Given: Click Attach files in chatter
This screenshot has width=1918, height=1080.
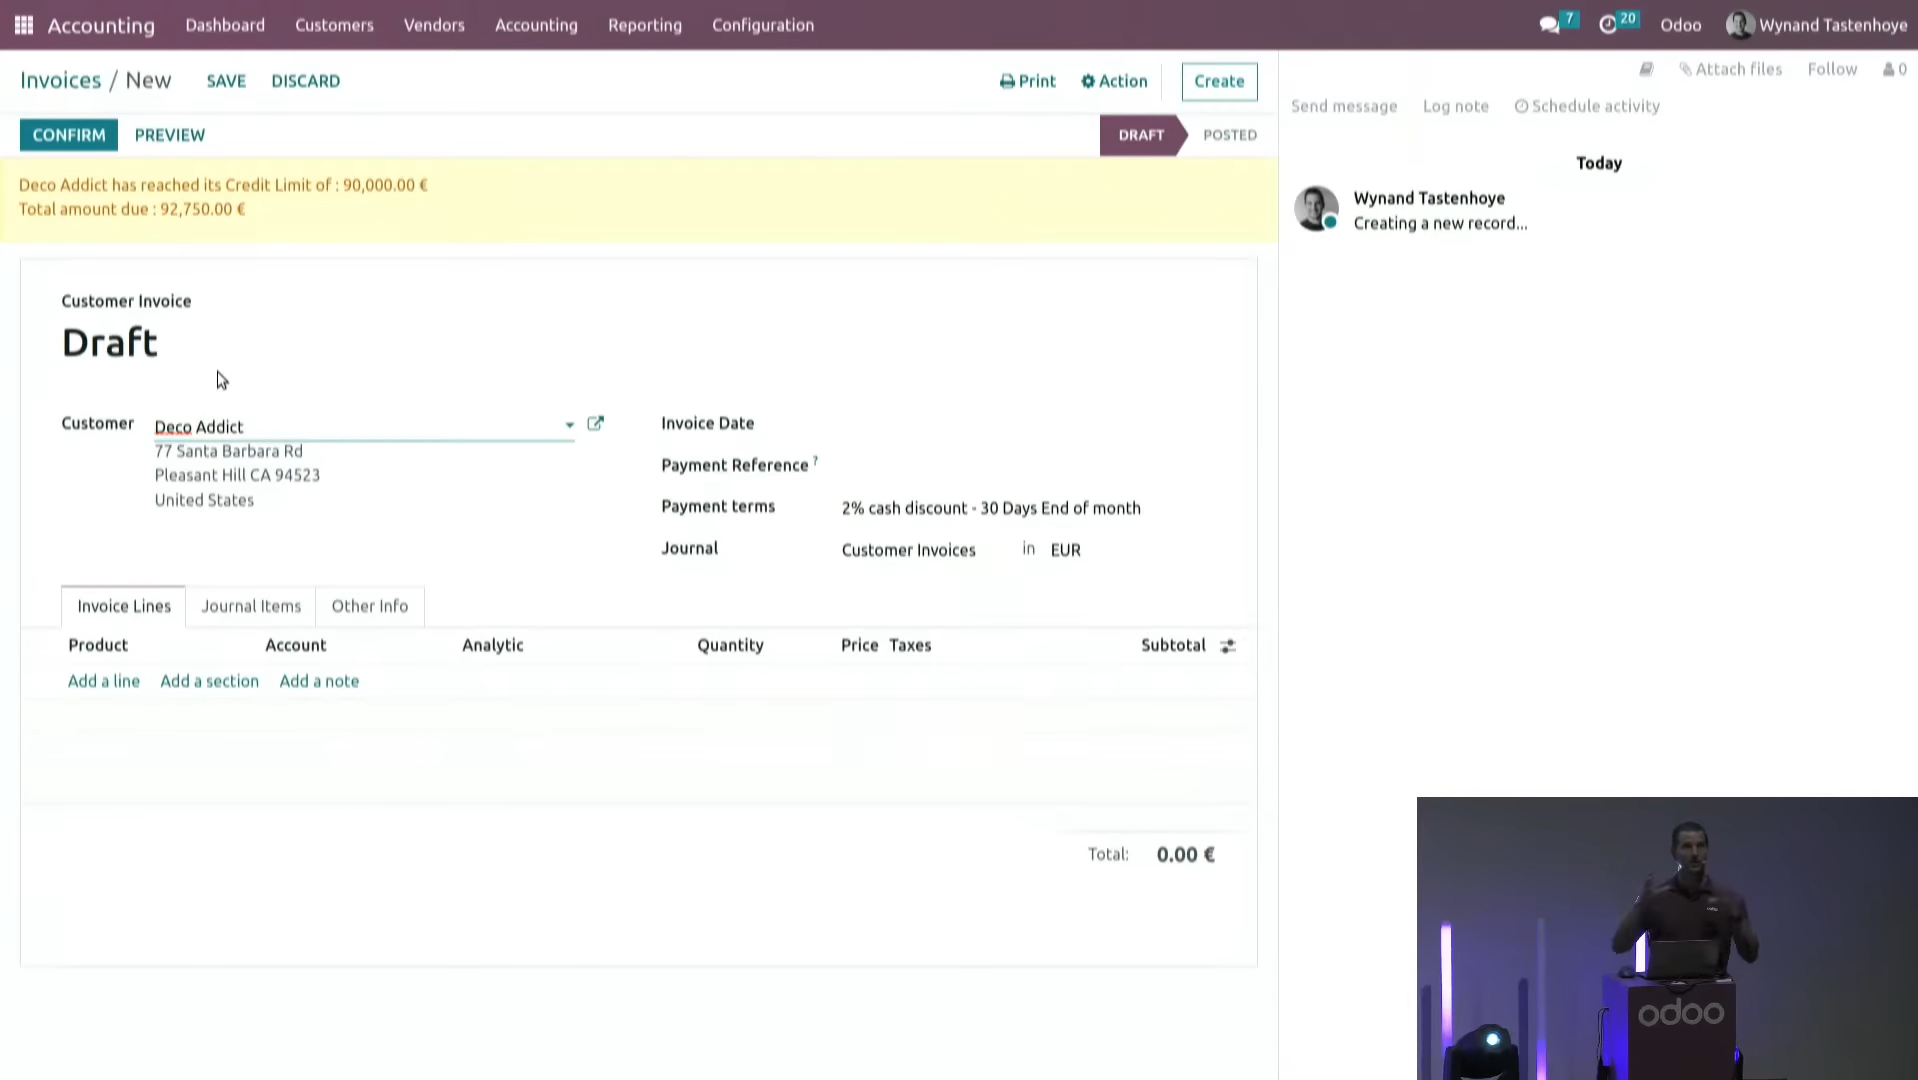Looking at the screenshot, I should coord(1731,69).
